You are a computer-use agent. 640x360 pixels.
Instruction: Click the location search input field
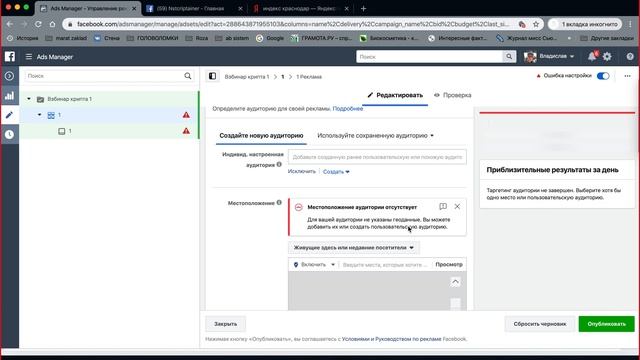(x=385, y=264)
